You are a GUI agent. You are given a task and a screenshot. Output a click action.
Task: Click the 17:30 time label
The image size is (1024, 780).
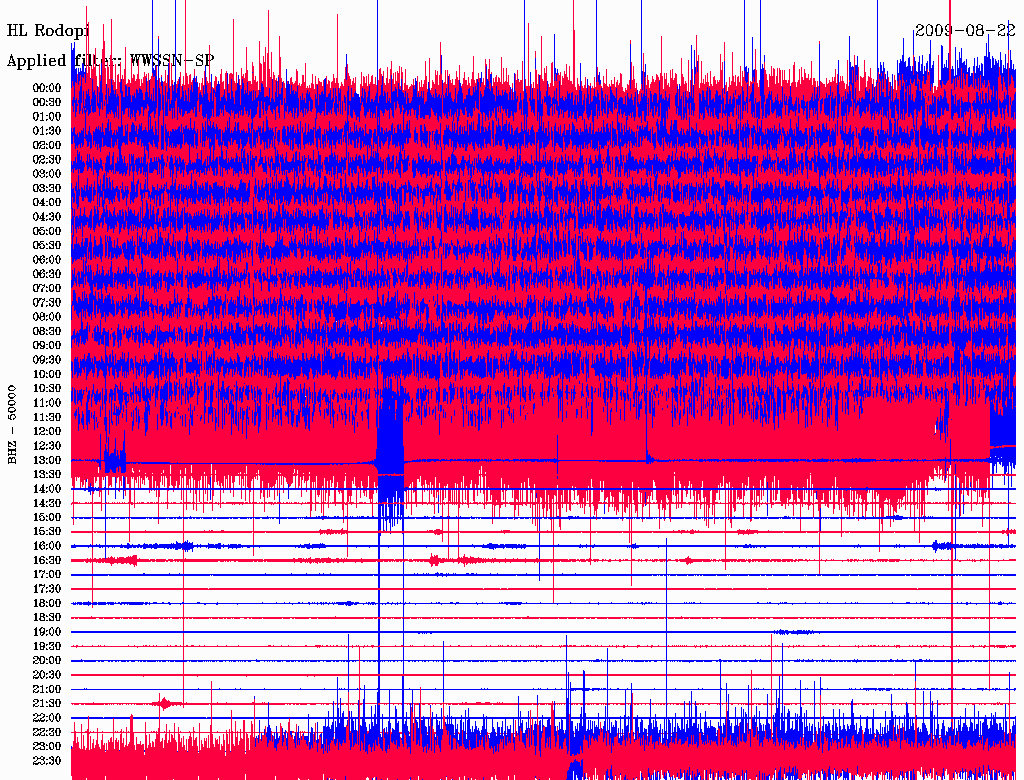coord(46,589)
